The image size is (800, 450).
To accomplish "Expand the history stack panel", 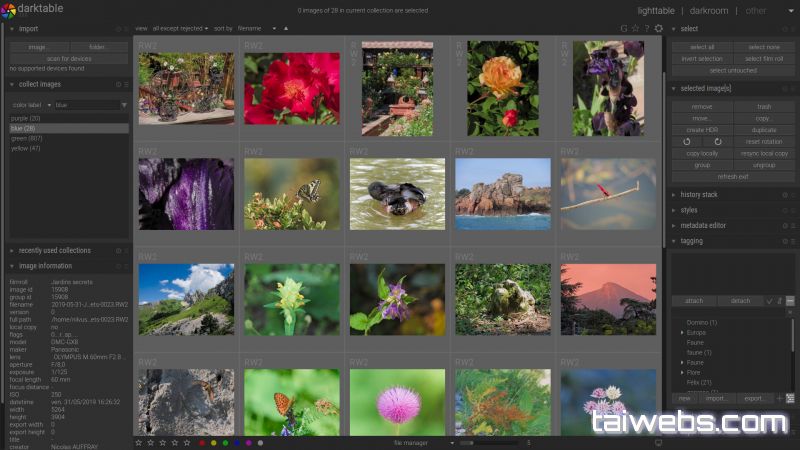I will tap(700, 195).
